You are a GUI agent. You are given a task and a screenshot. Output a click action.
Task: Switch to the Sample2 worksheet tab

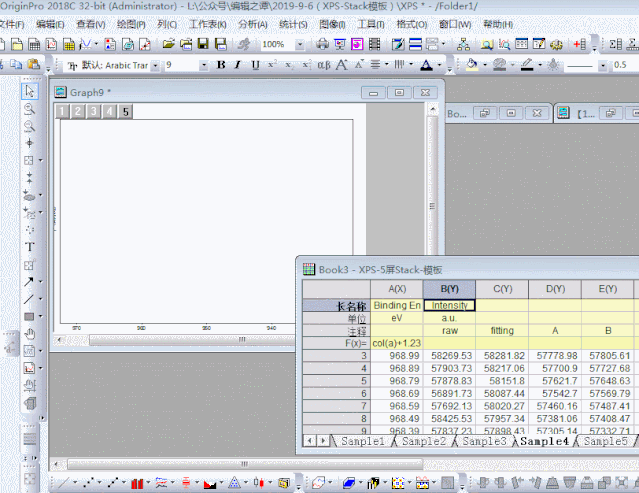[x=424, y=441]
